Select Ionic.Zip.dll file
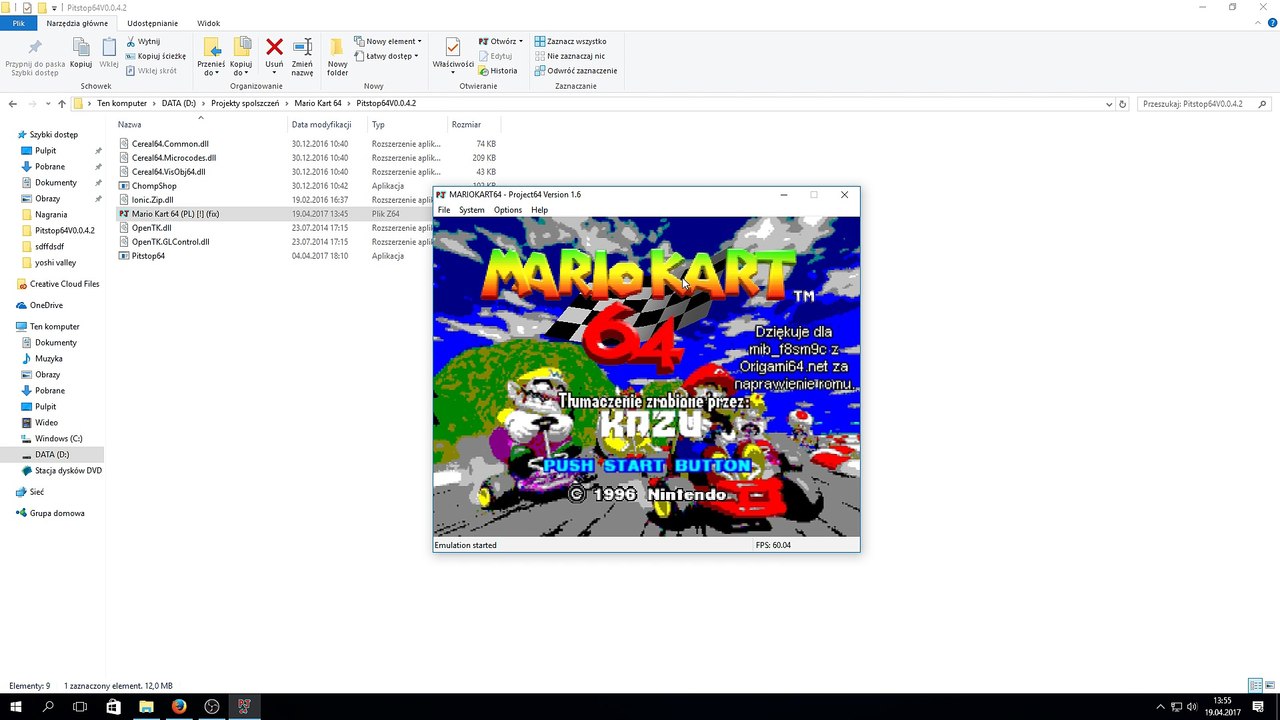 [x=152, y=200]
